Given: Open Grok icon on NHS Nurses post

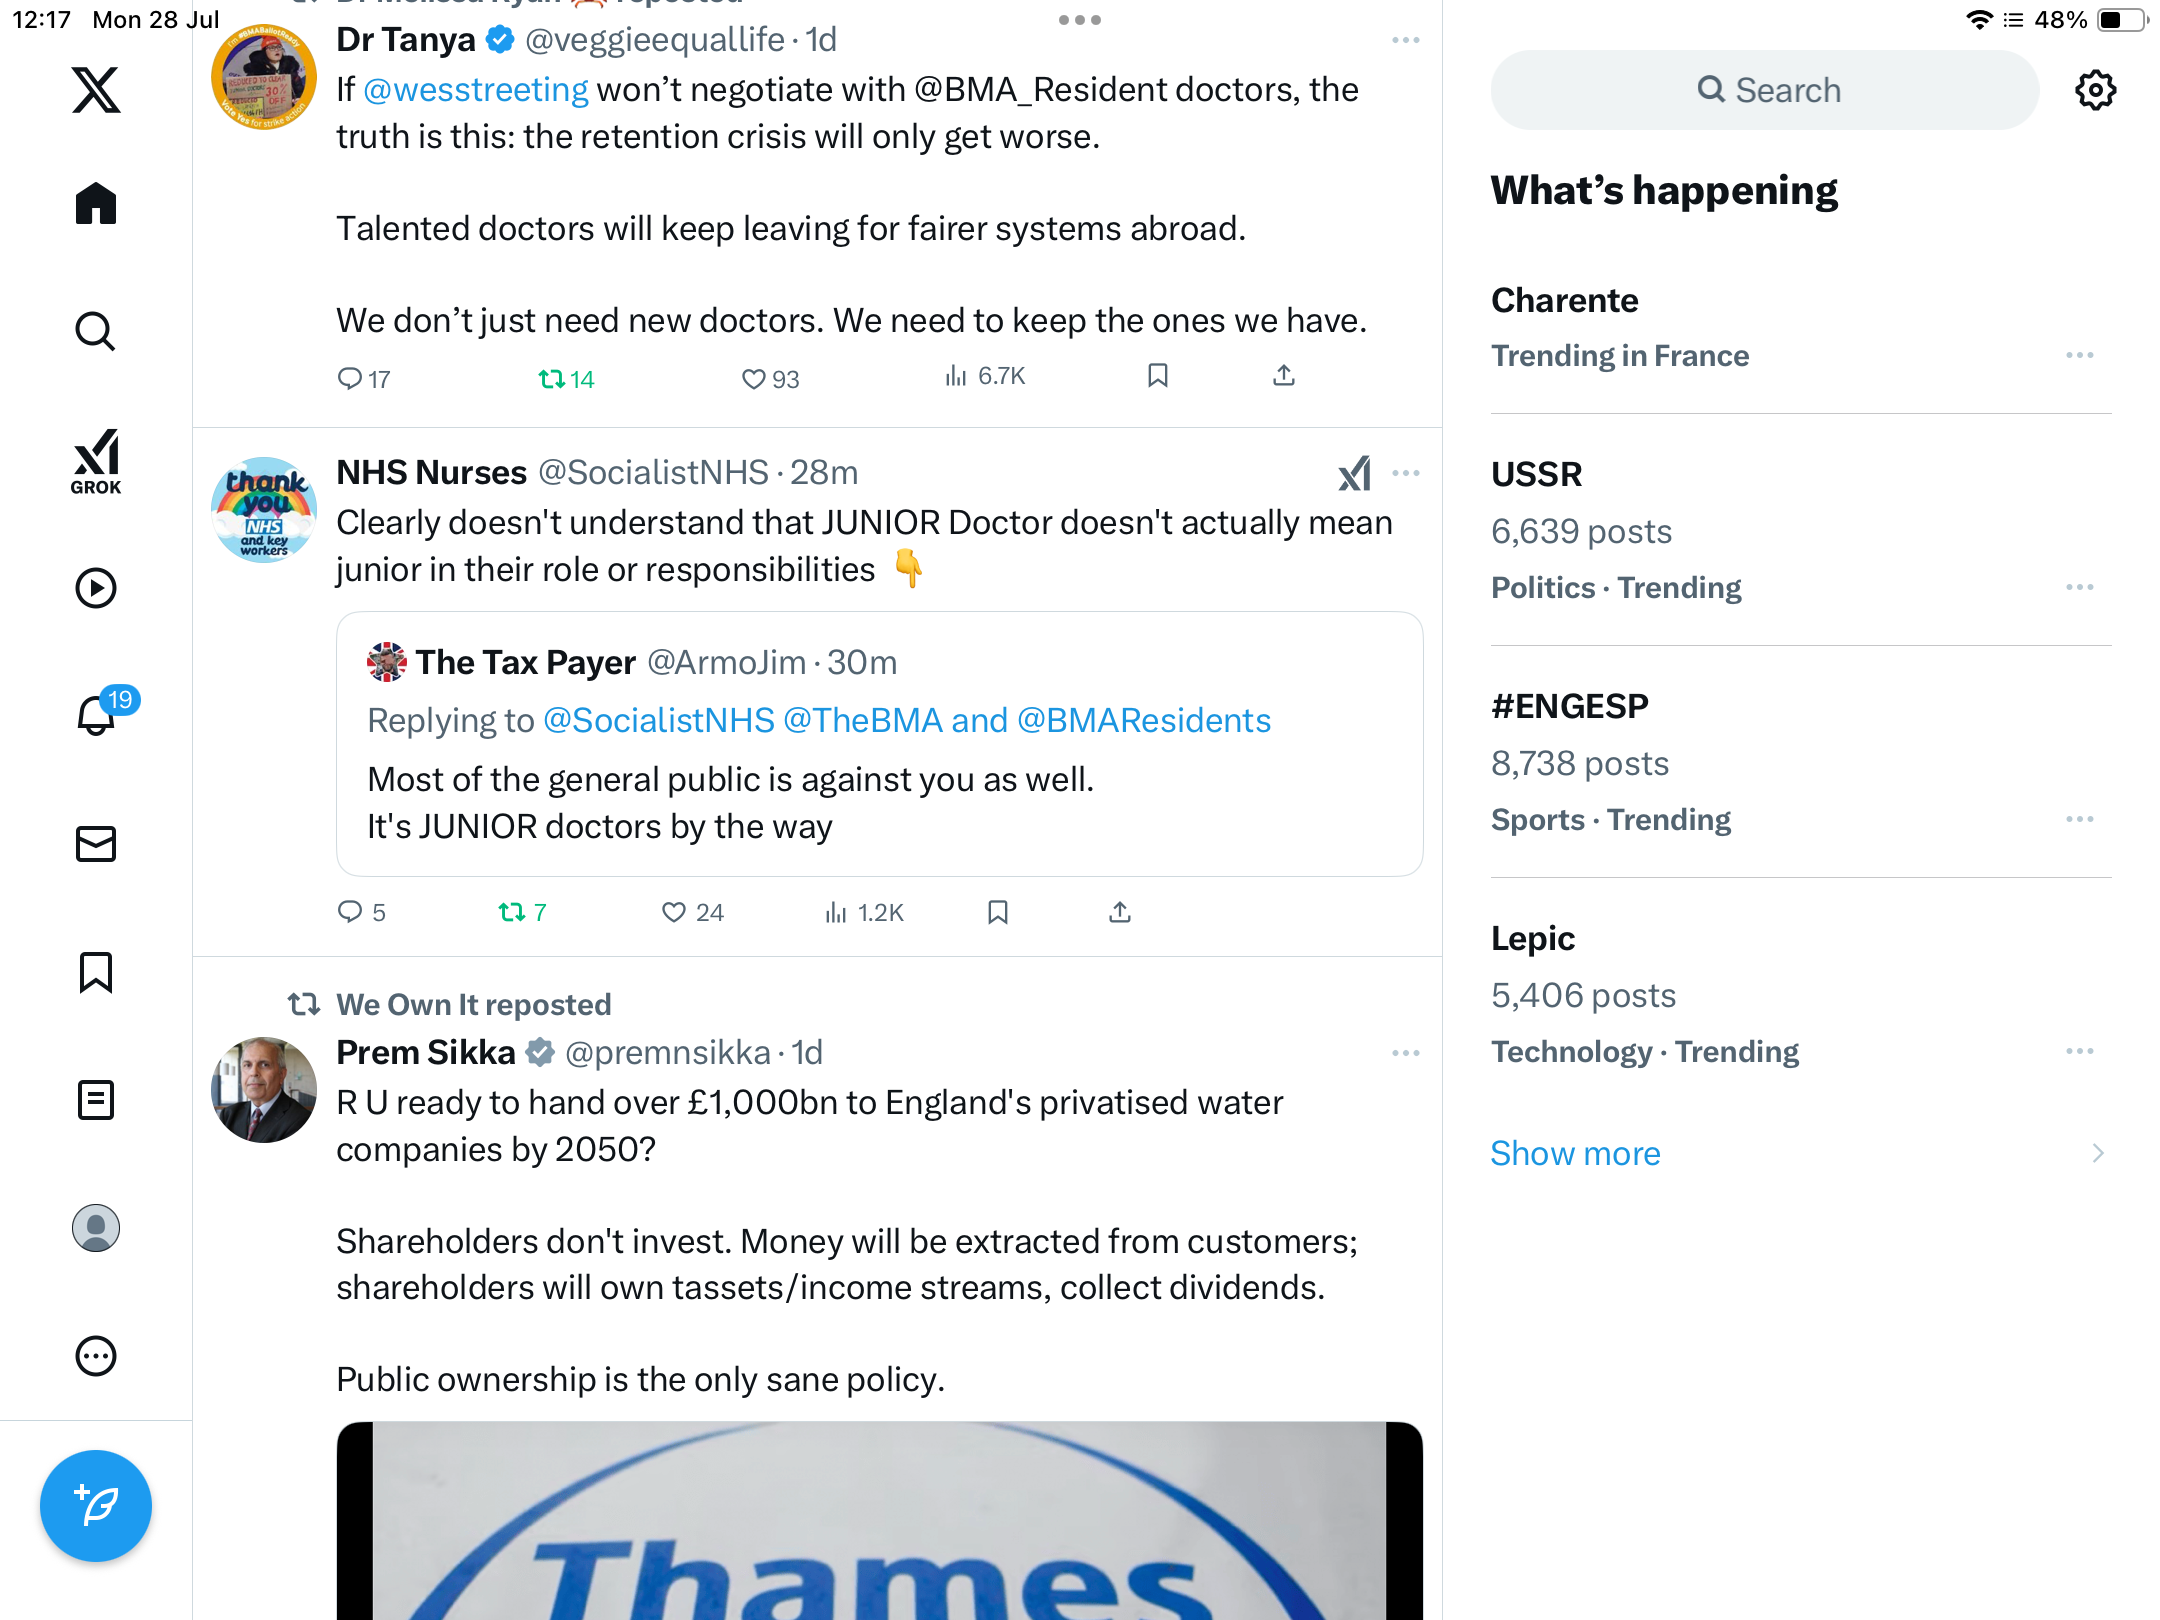Looking at the screenshot, I should coord(1354,473).
